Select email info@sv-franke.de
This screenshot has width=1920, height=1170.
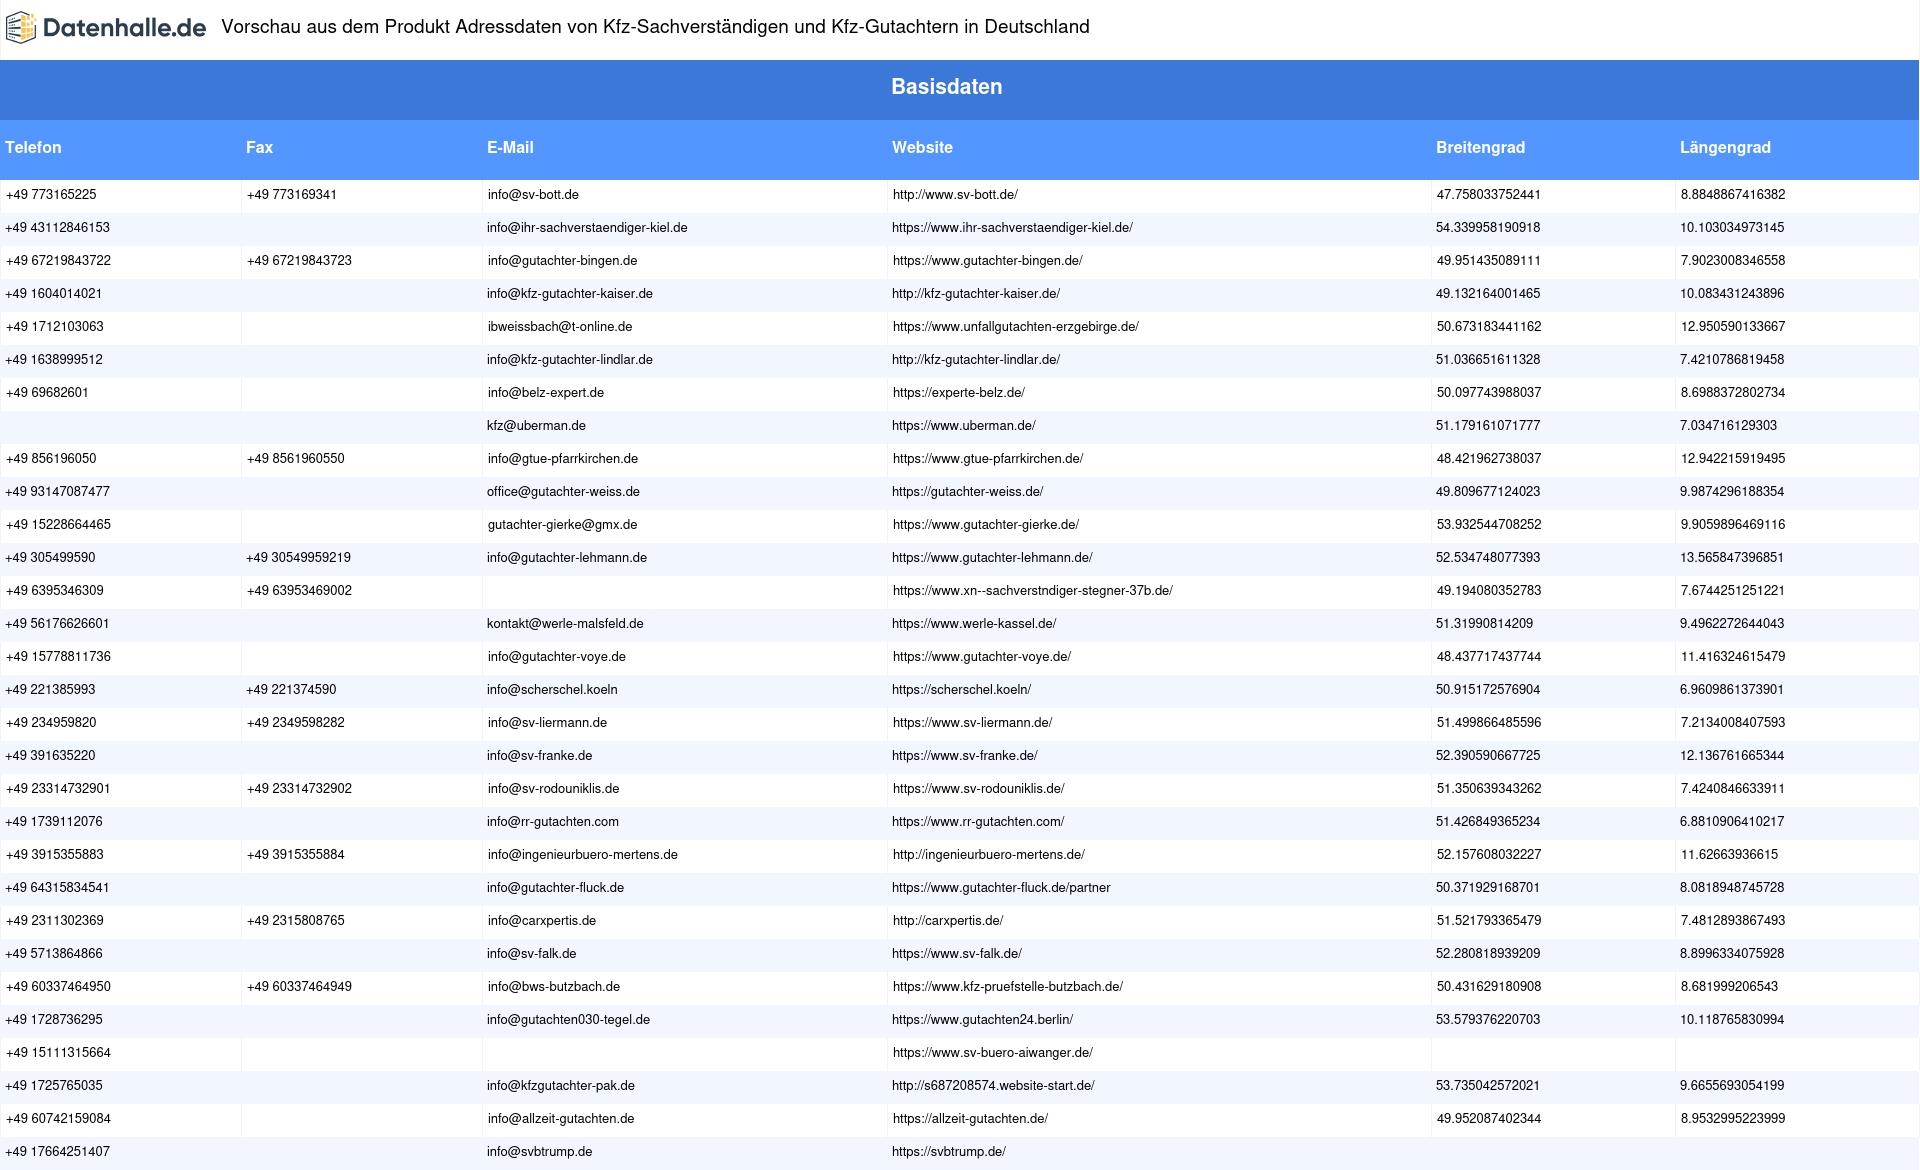(539, 756)
